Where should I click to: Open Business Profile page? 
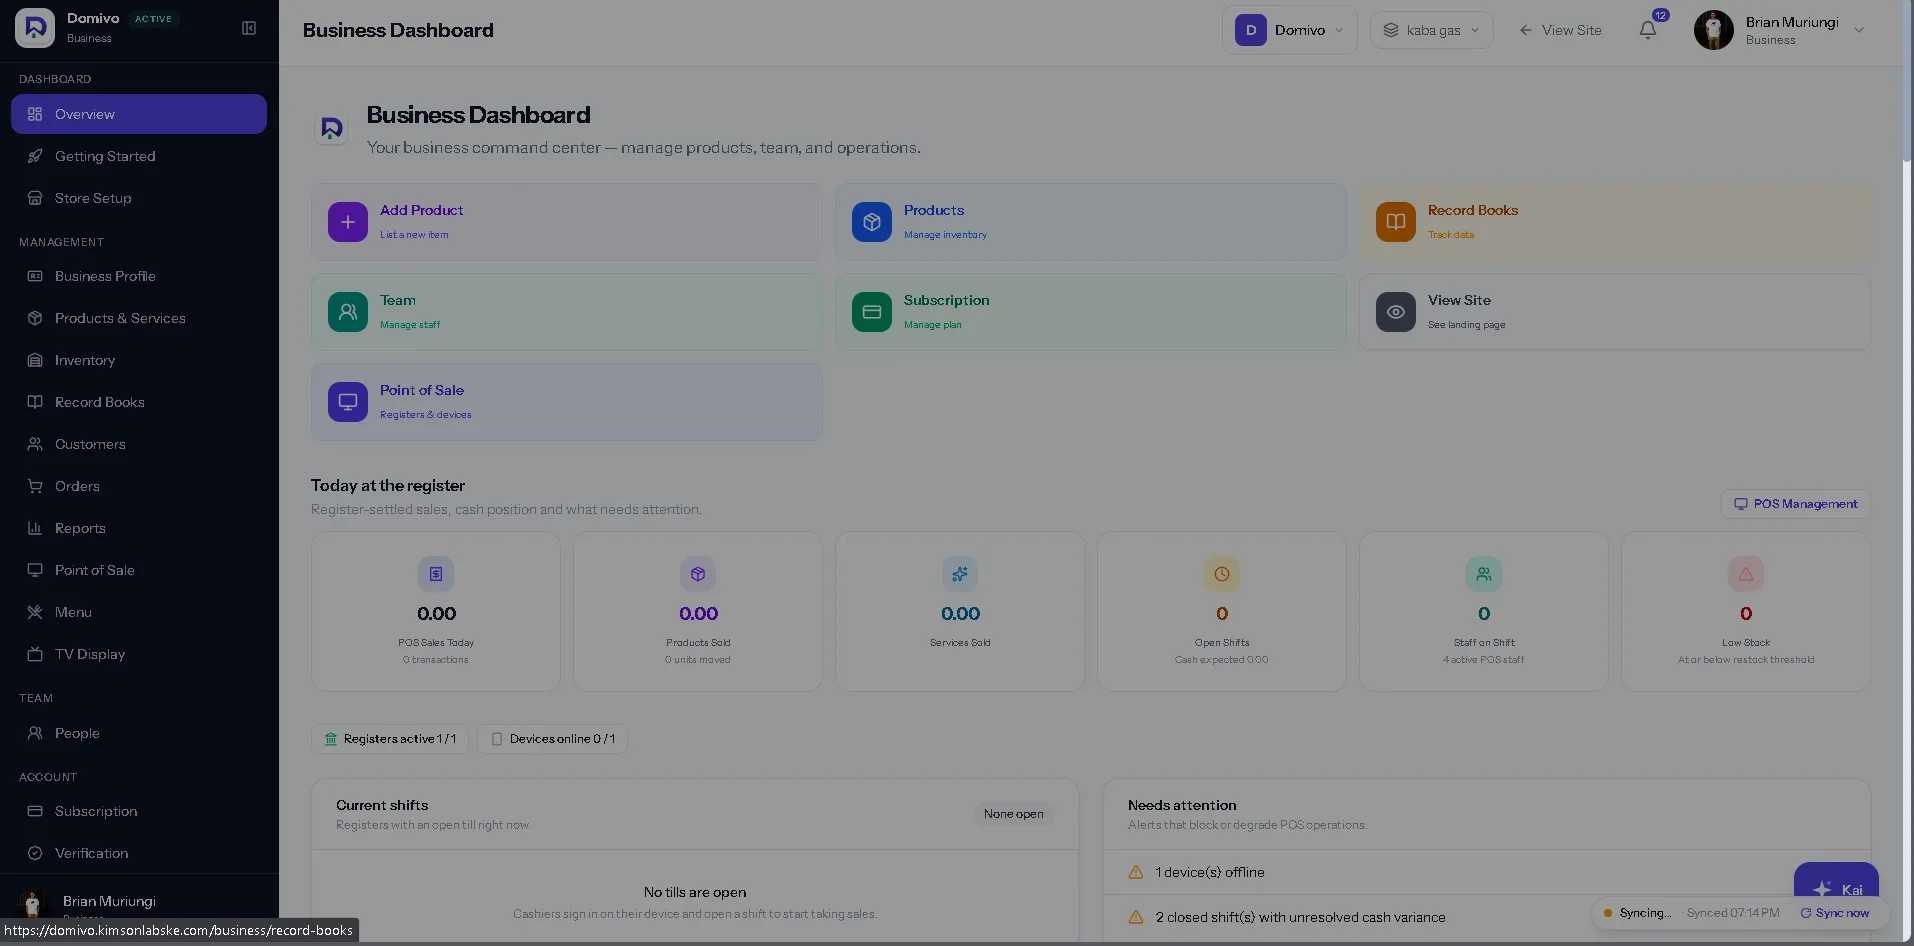click(x=139, y=276)
